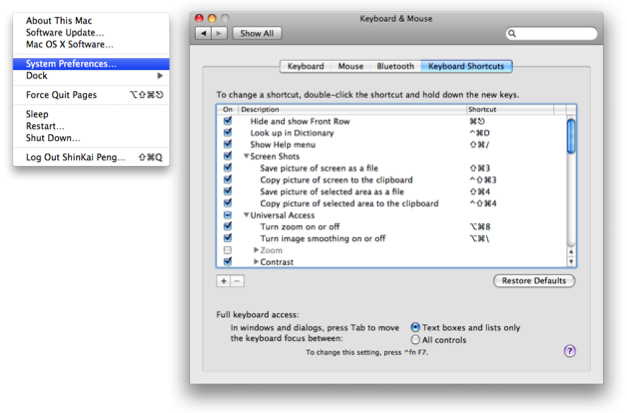Toggle the Universal Access mixed-state checkbox
This screenshot has height=413, width=627.
coord(228,215)
